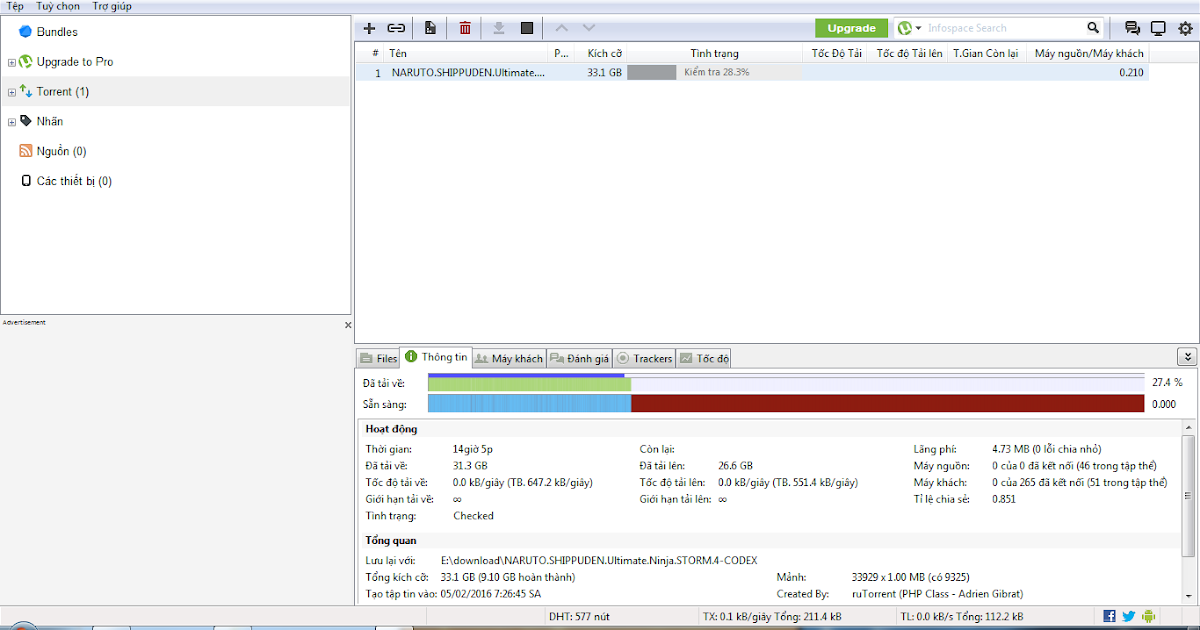Stop the torrent using the square stop icon
Screen dimensions: 1200x630
pos(527,27)
